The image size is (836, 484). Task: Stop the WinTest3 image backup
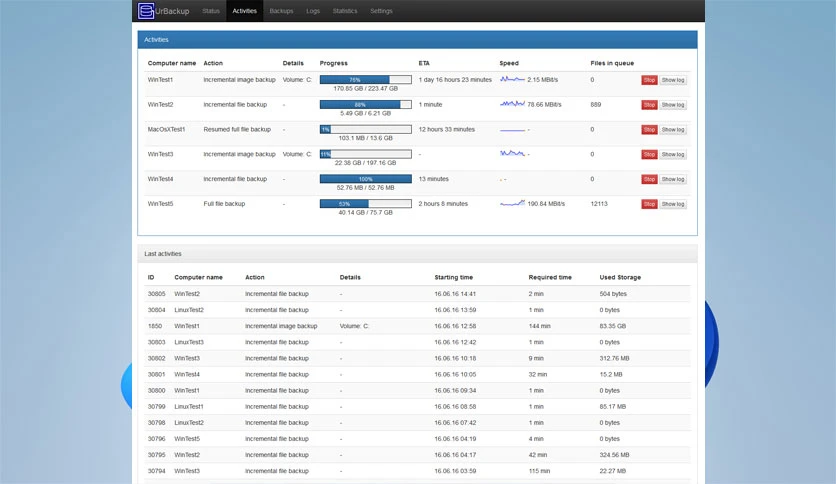coord(649,155)
